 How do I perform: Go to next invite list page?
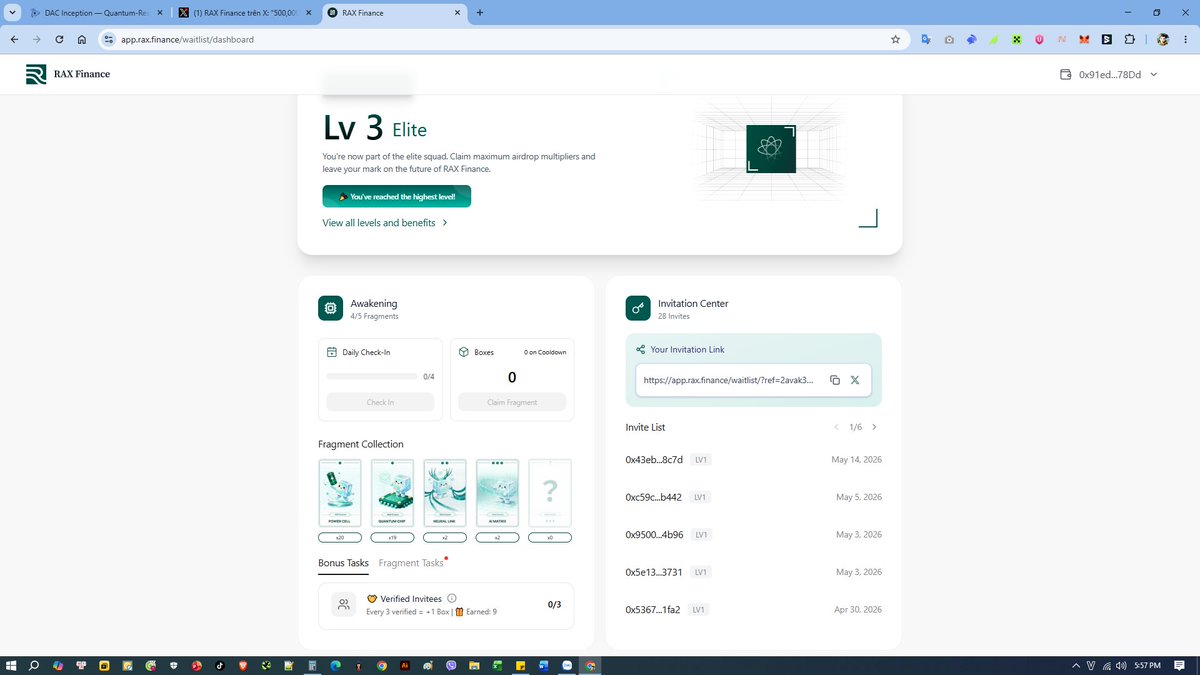pos(874,427)
